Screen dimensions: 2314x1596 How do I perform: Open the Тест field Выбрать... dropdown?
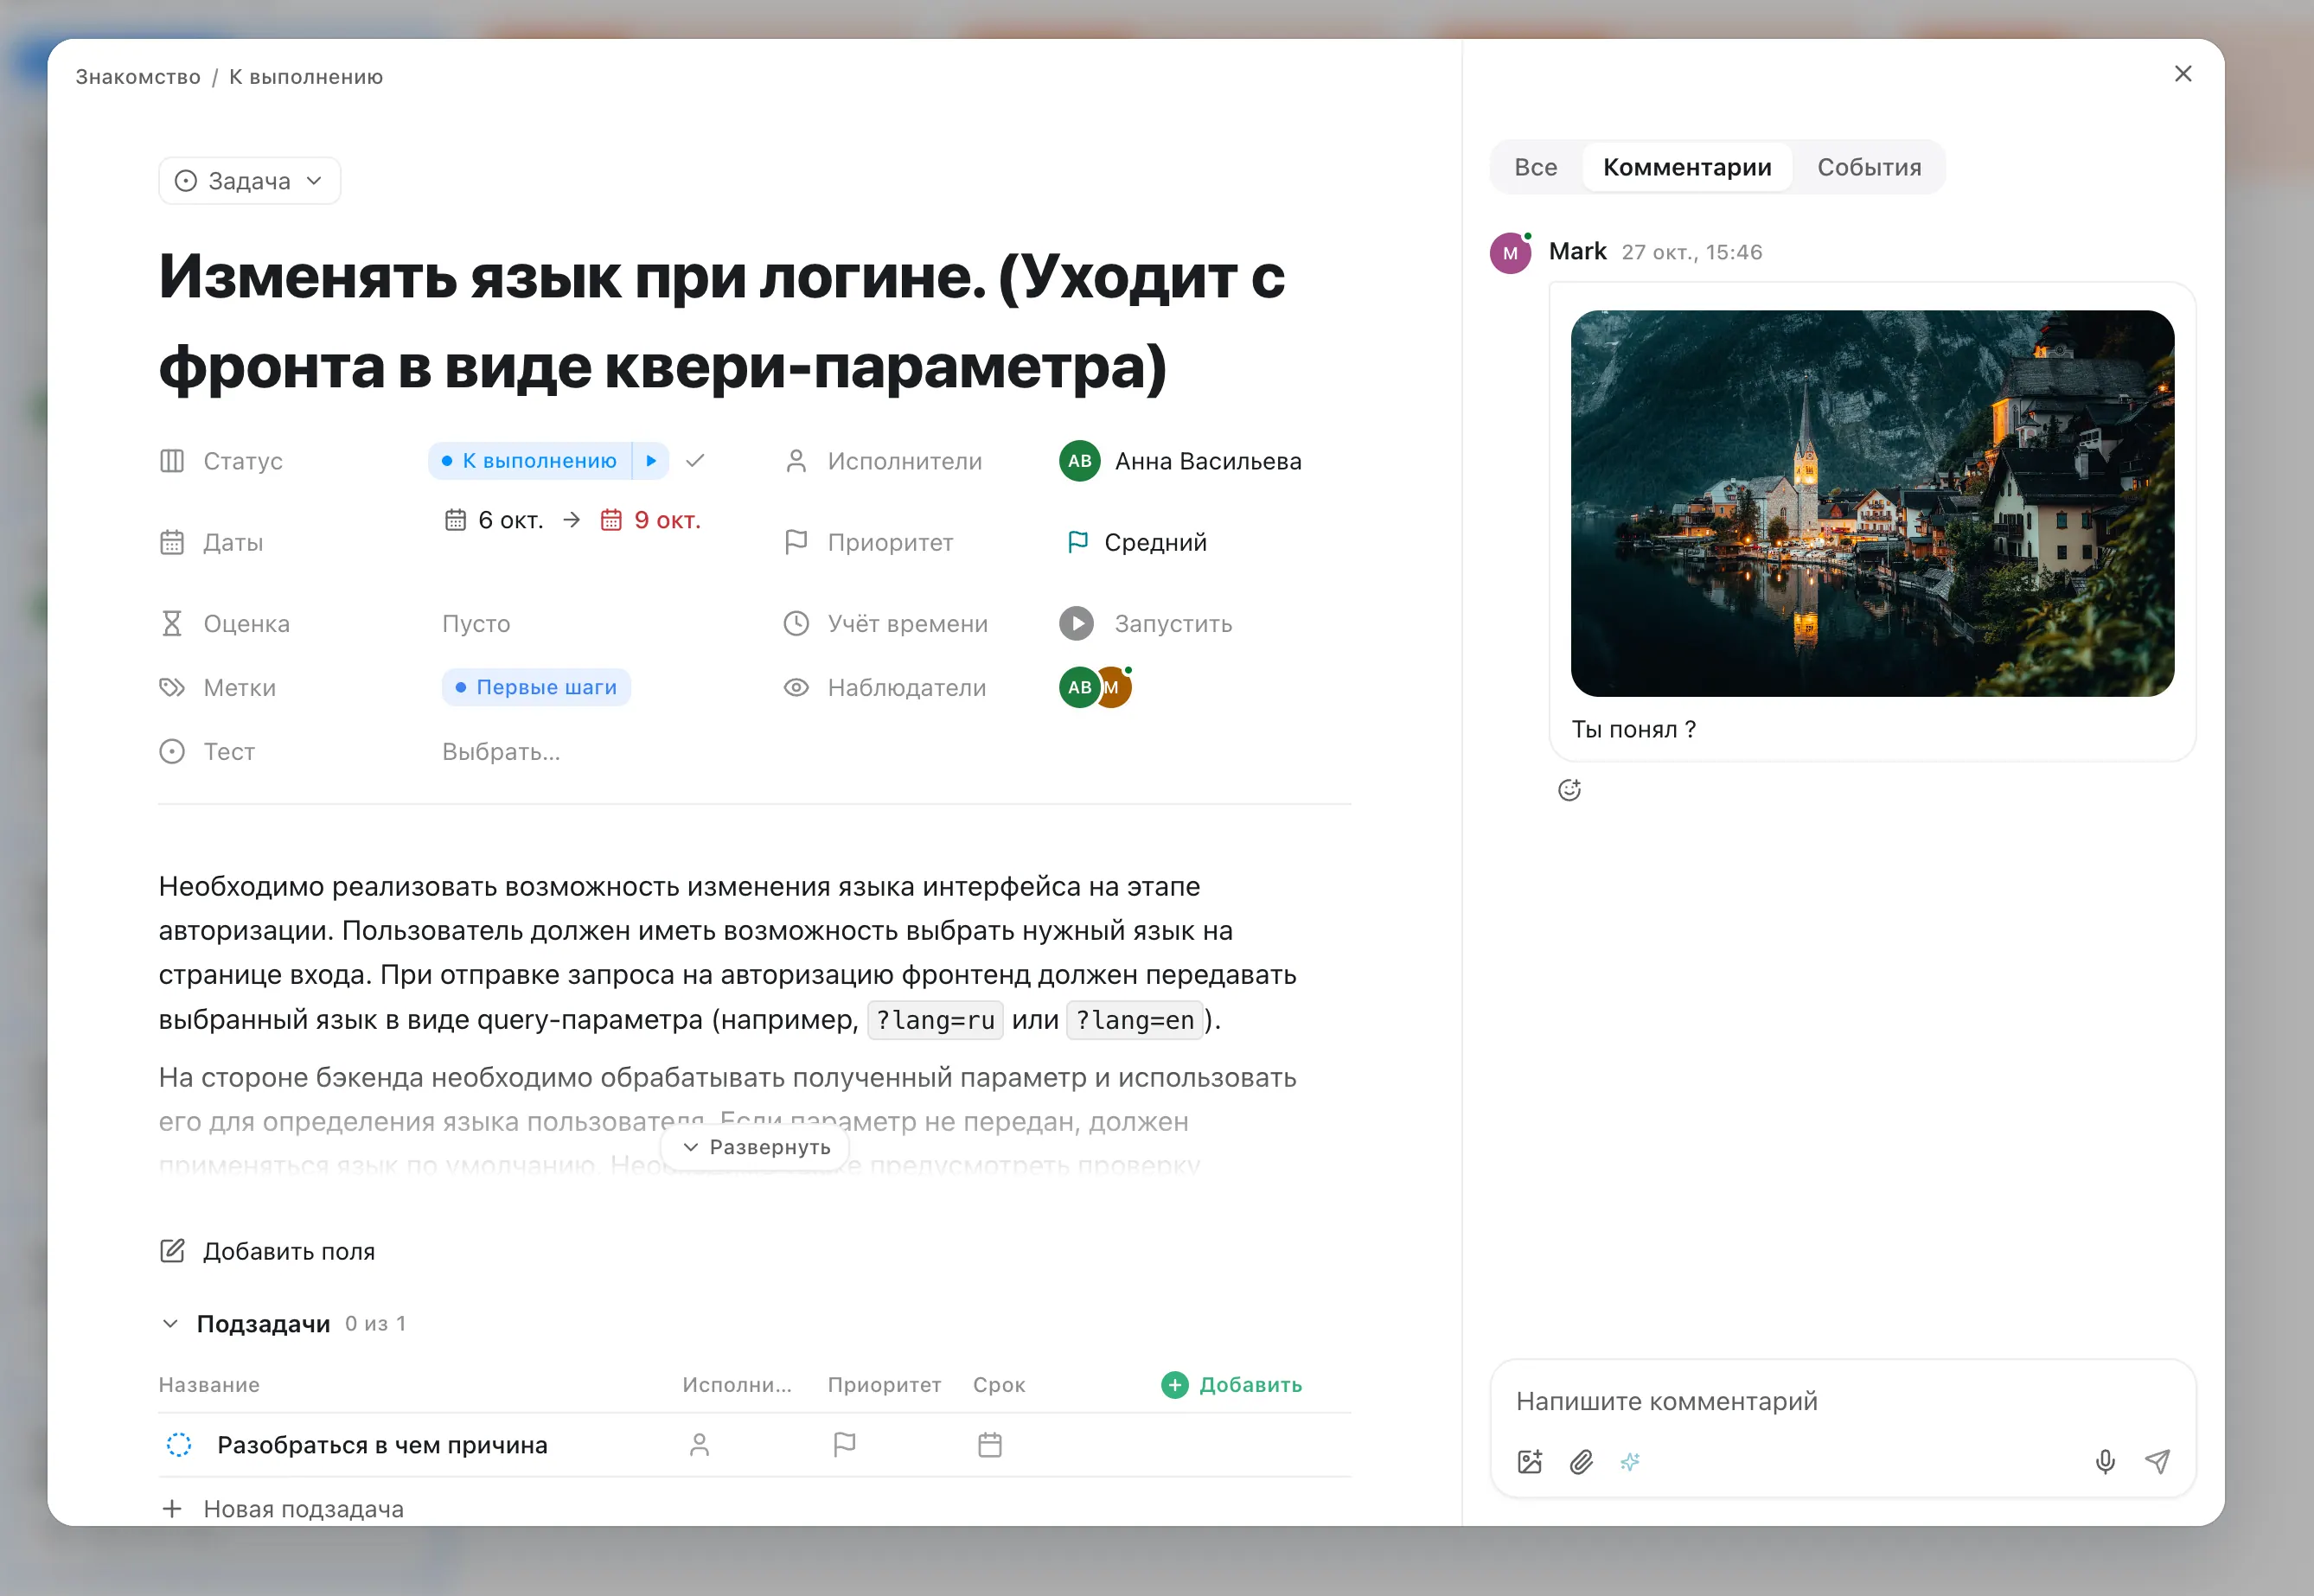click(x=501, y=752)
